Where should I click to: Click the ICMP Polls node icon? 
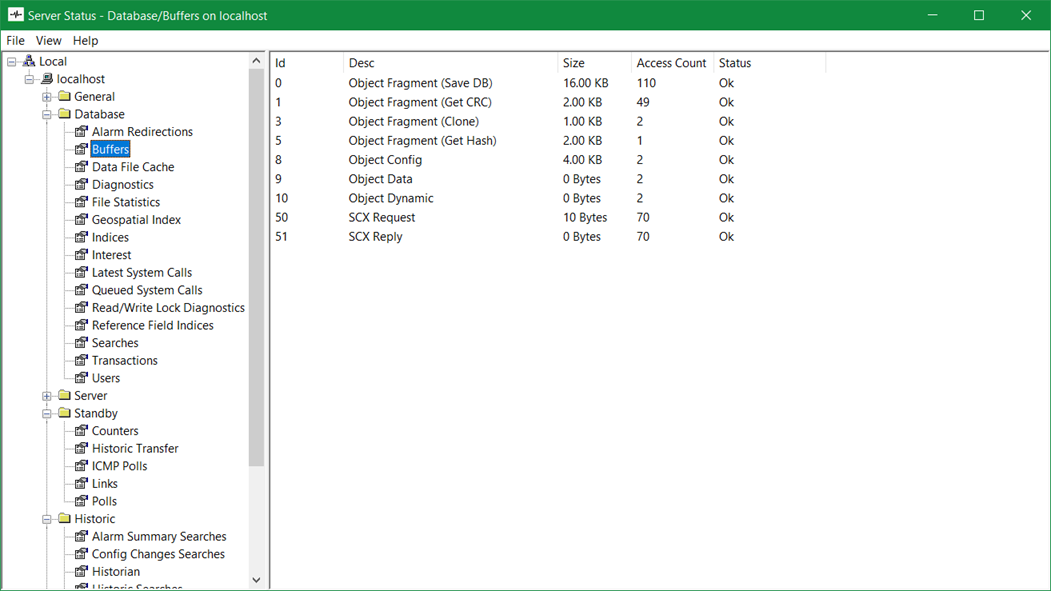(x=82, y=466)
